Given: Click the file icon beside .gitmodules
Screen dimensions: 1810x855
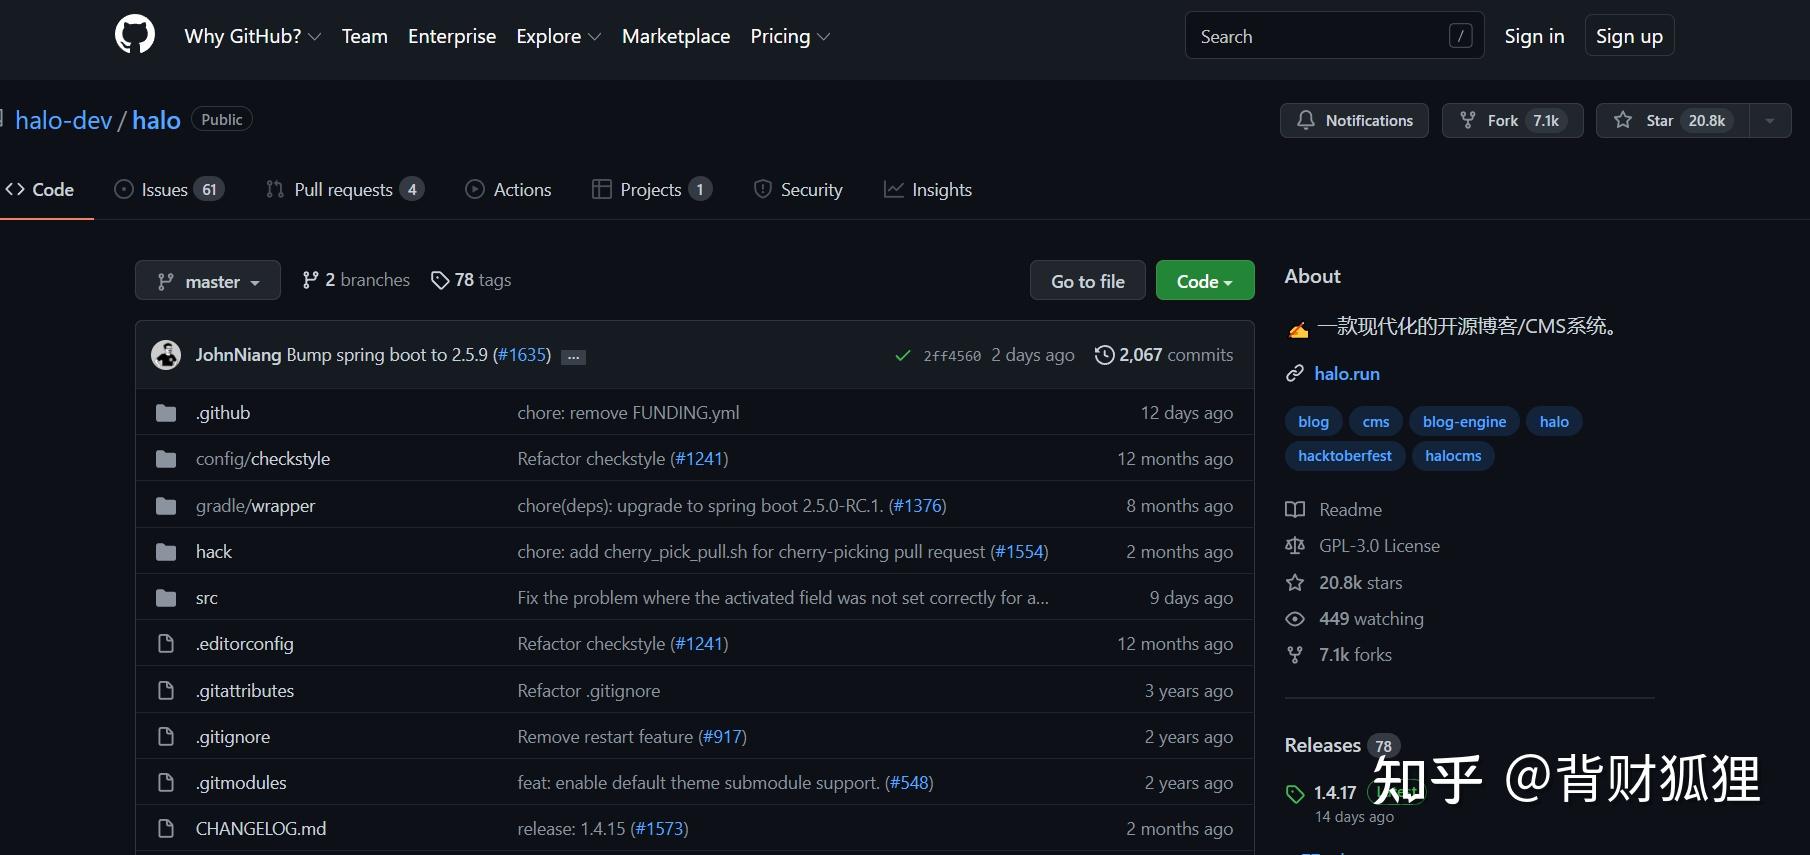Looking at the screenshot, I should point(166,783).
